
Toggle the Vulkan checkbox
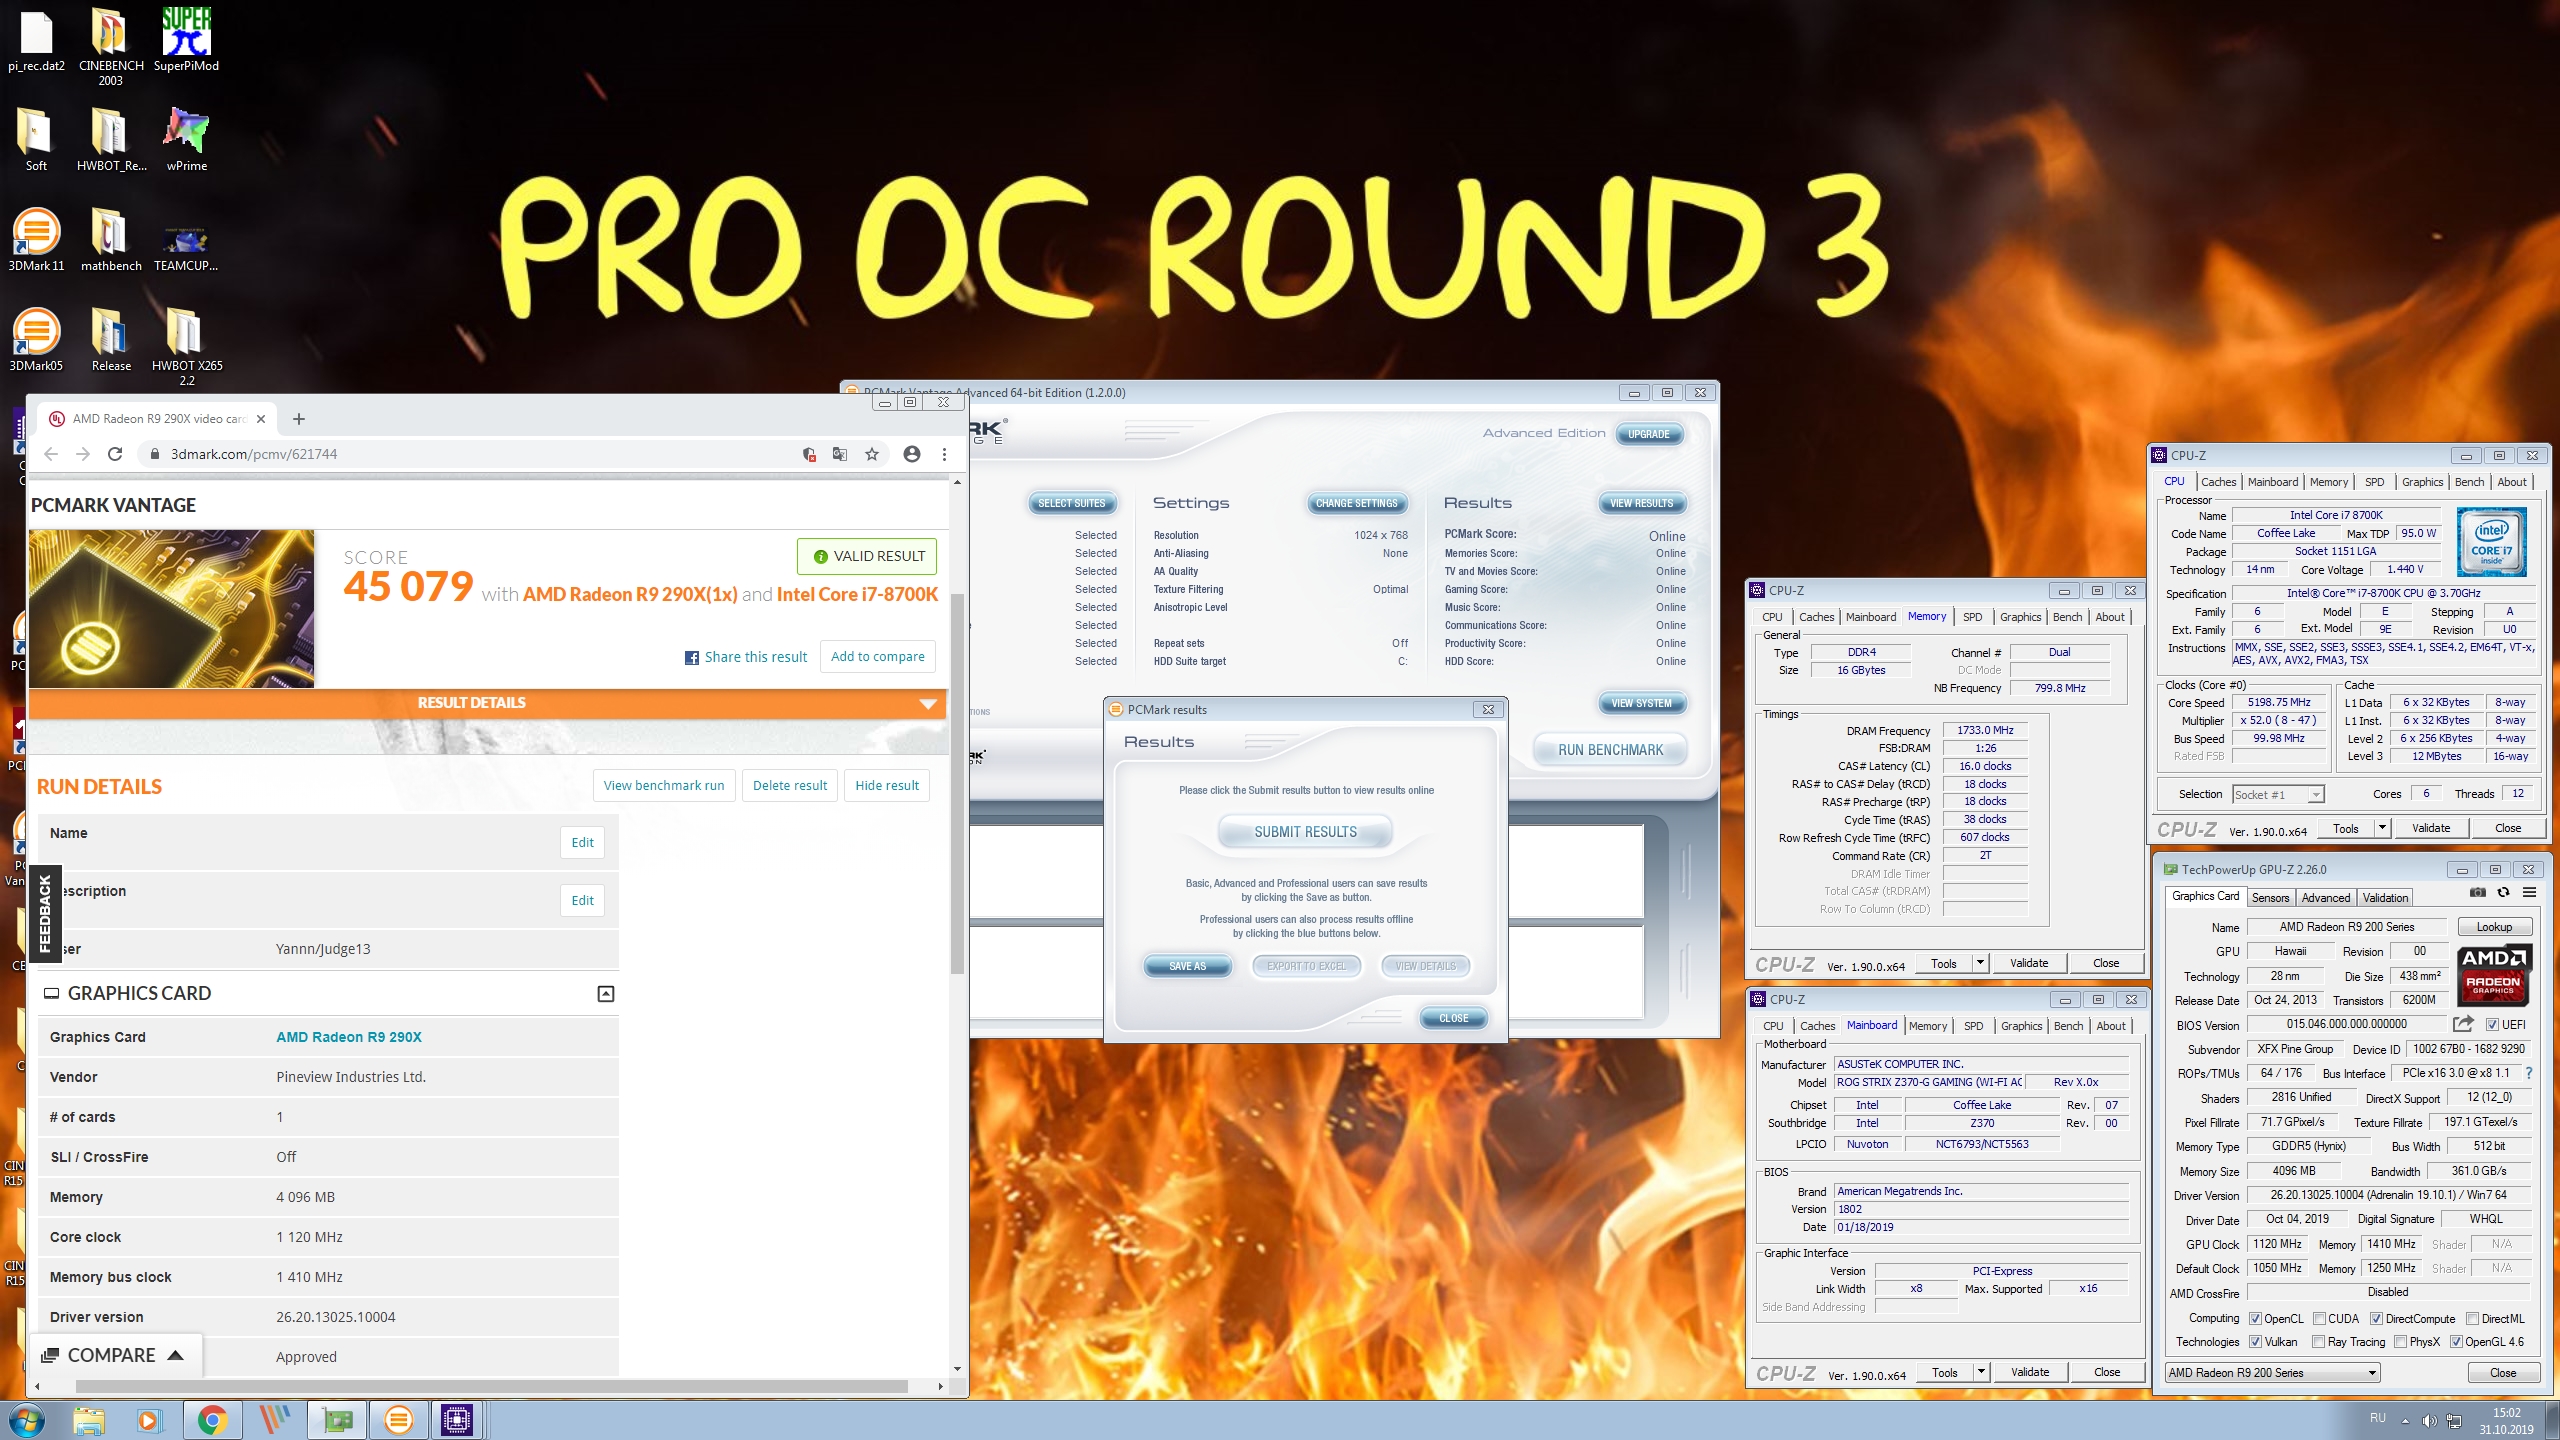click(x=2255, y=1342)
